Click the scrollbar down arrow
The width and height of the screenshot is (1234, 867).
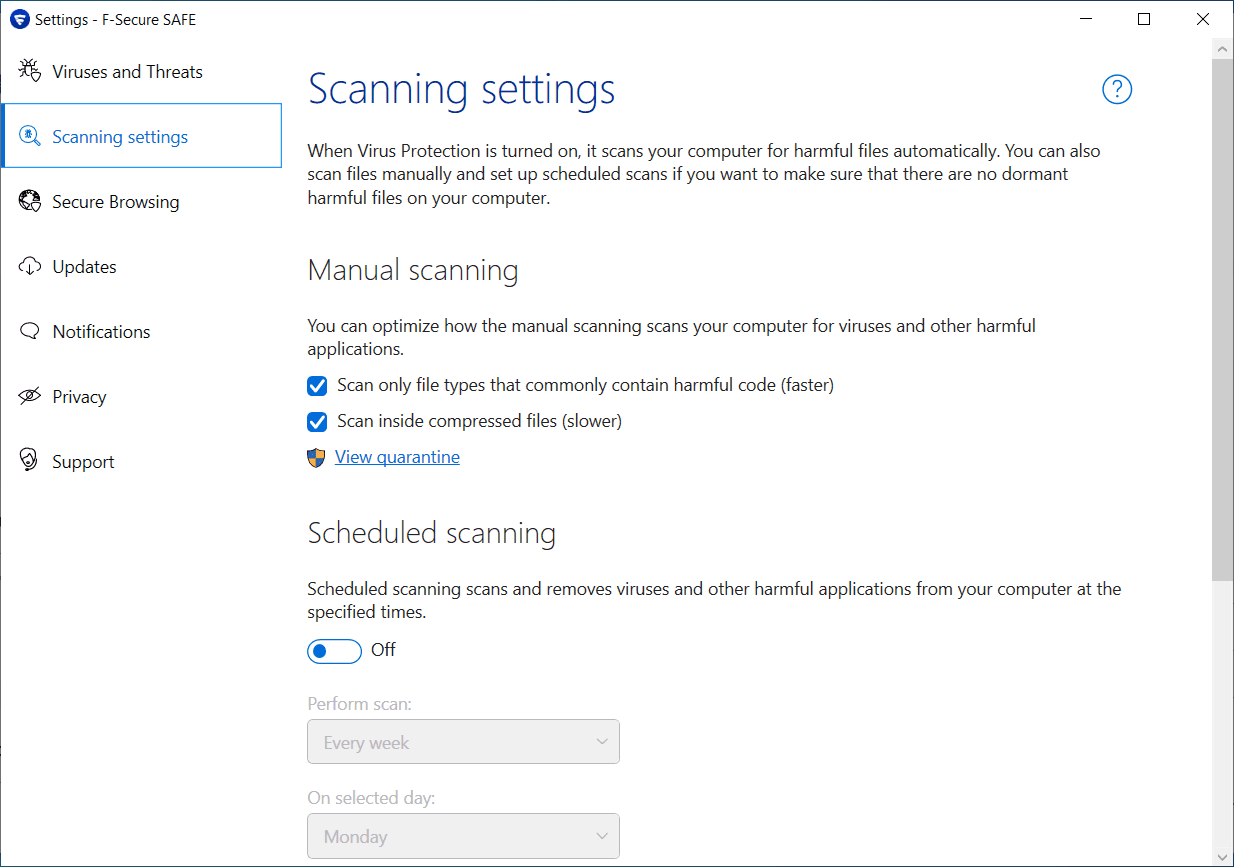point(1222,856)
